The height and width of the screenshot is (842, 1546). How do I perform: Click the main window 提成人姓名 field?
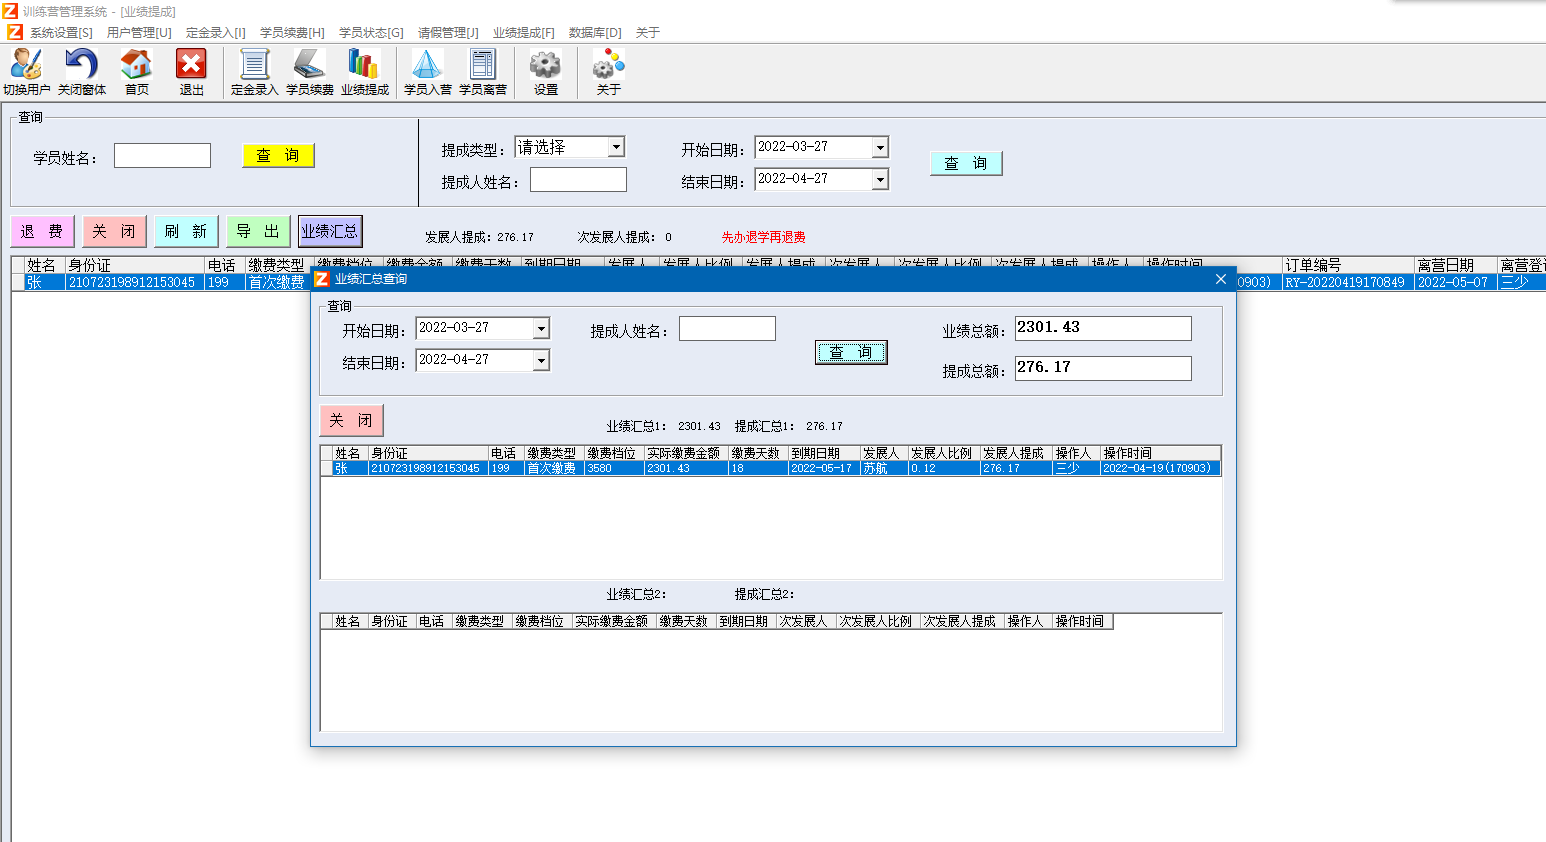578,180
